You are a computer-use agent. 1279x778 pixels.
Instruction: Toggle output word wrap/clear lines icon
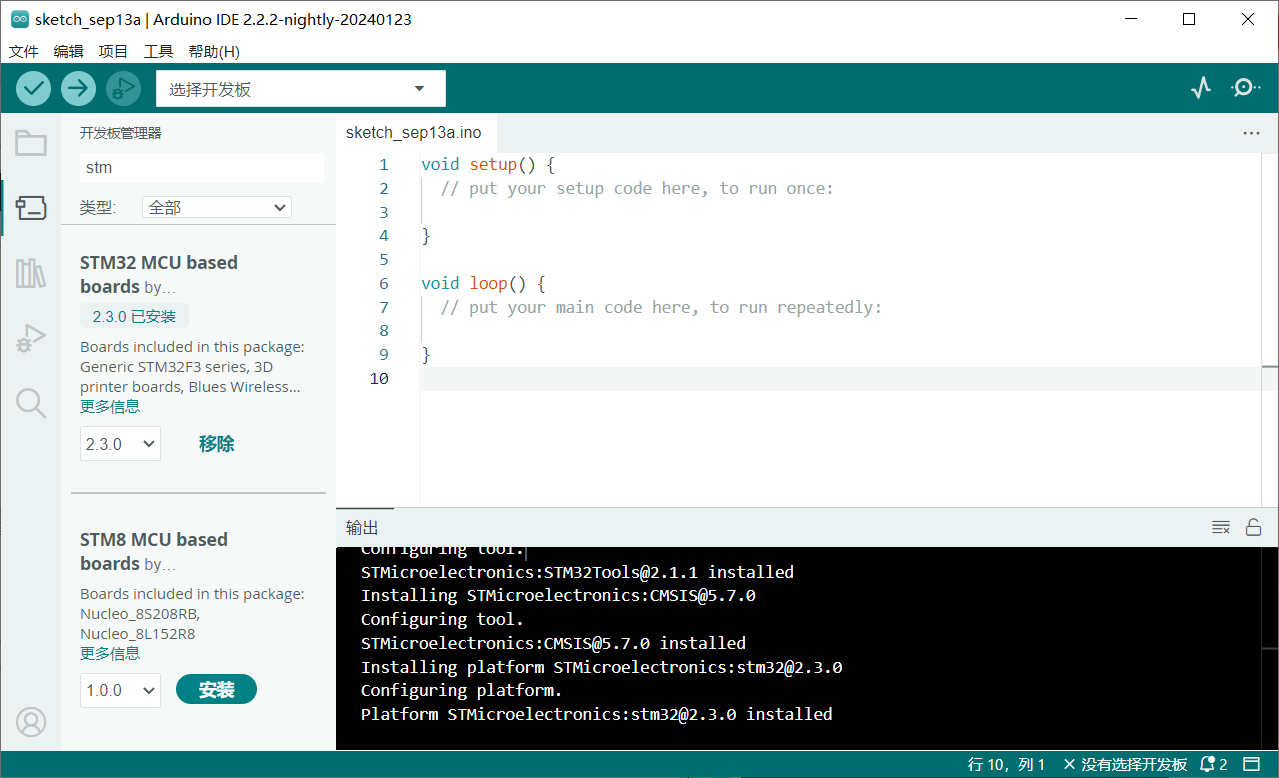pyautogui.click(x=1220, y=528)
